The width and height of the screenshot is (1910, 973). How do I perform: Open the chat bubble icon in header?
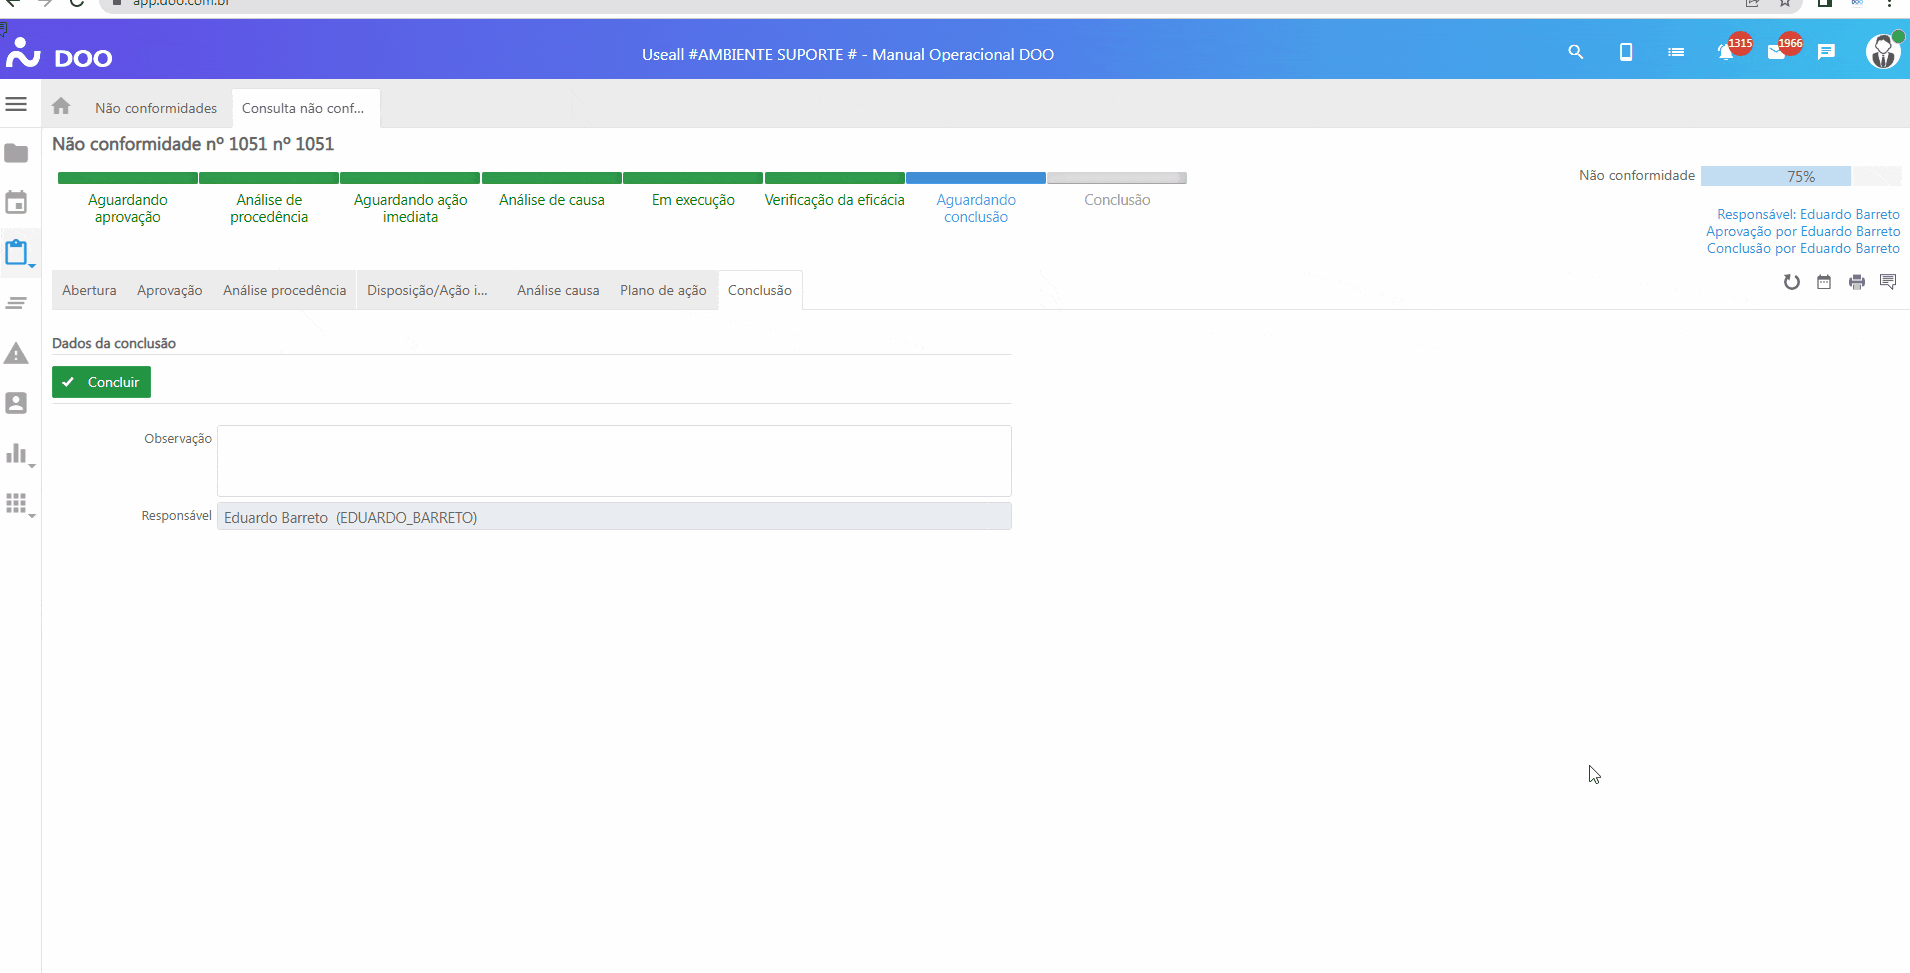pos(1826,52)
